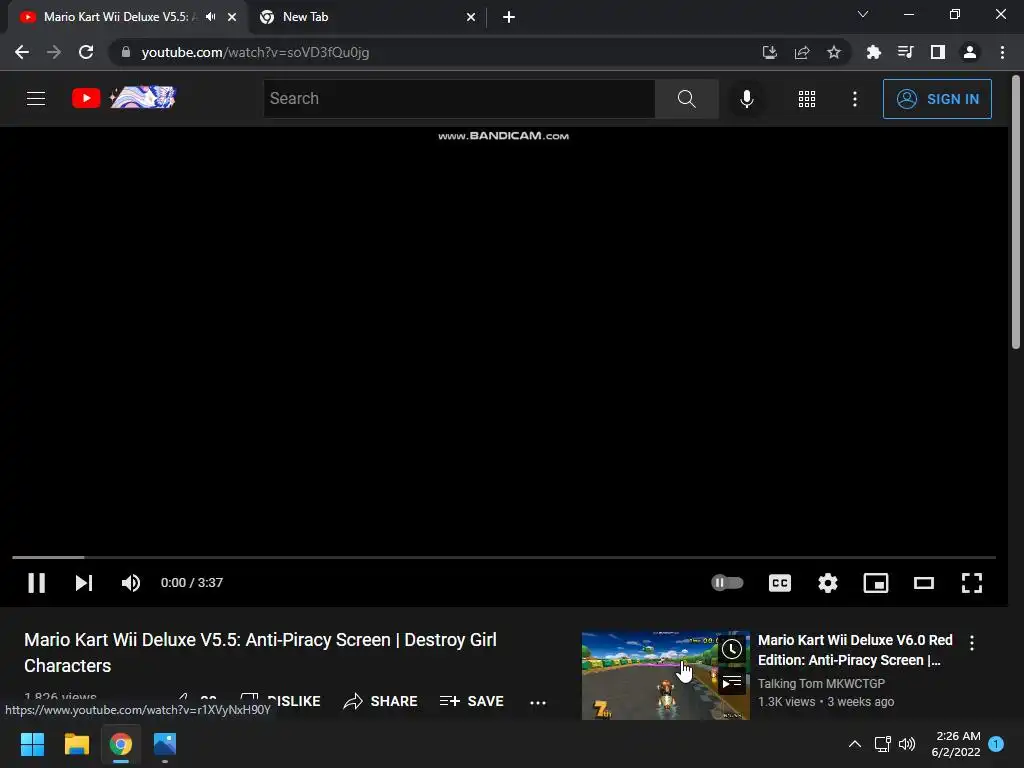Open the Chrome extensions puzzle menu
Image resolution: width=1024 pixels, height=768 pixels.
tap(873, 52)
